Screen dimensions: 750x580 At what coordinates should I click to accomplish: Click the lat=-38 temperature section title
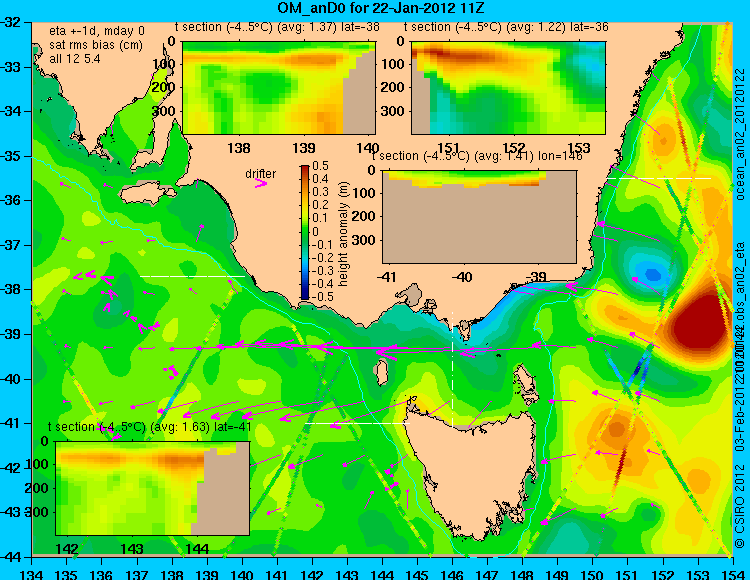click(x=277, y=27)
